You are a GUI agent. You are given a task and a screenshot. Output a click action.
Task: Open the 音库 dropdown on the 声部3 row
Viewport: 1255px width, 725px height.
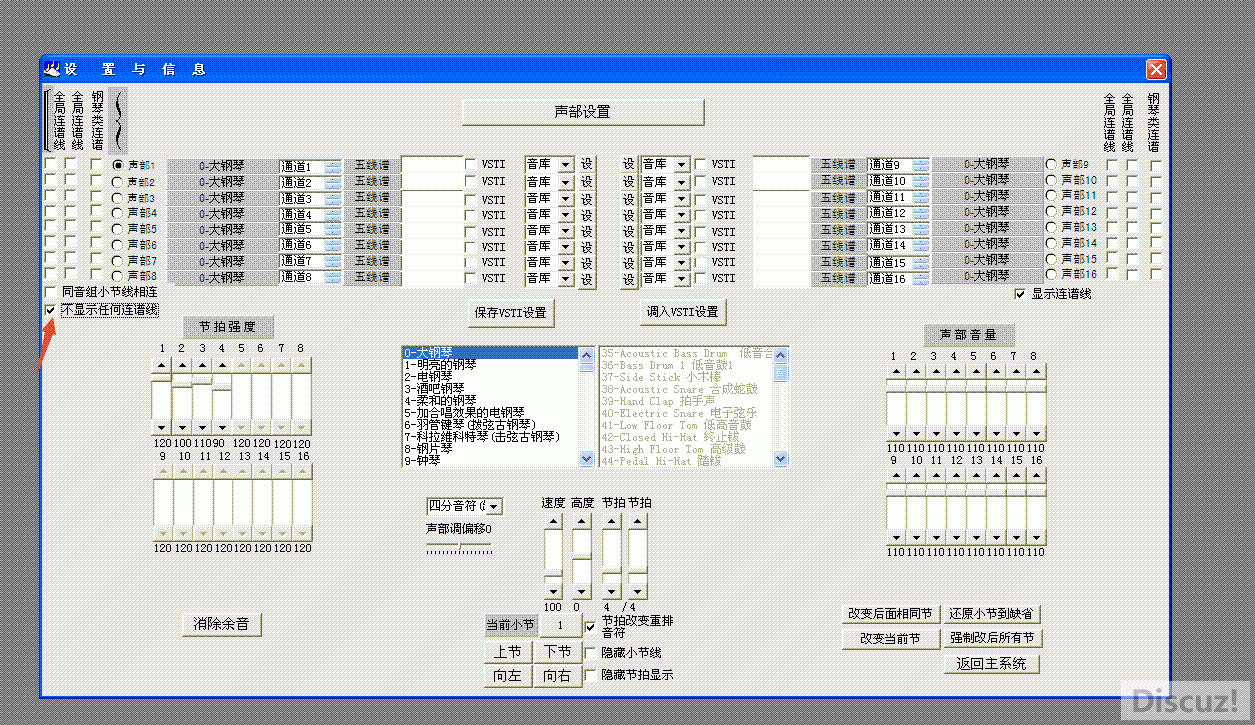[566, 198]
